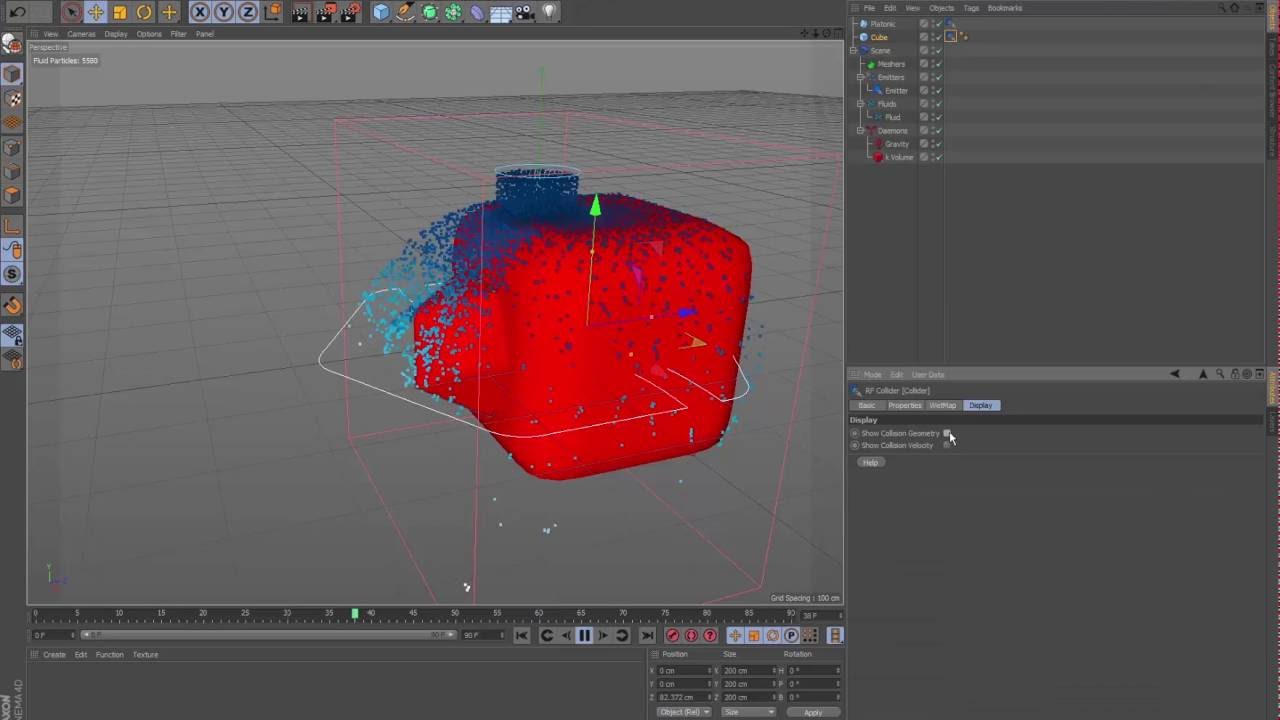Toggle the Y axis lock
This screenshot has width=1280, height=720.
(x=224, y=12)
